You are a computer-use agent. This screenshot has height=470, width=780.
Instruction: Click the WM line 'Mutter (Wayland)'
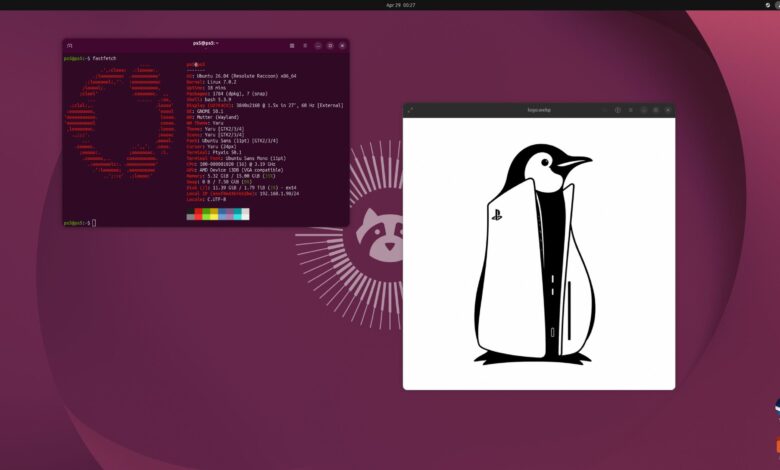(218, 117)
